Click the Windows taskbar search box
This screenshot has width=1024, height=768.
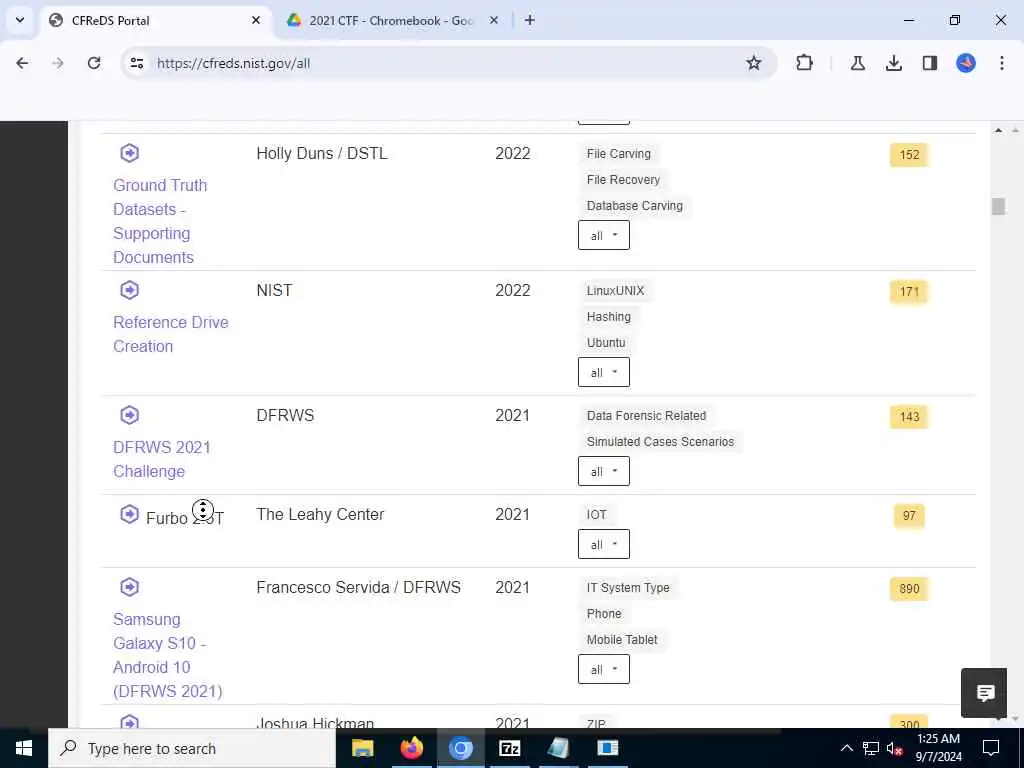[192, 748]
